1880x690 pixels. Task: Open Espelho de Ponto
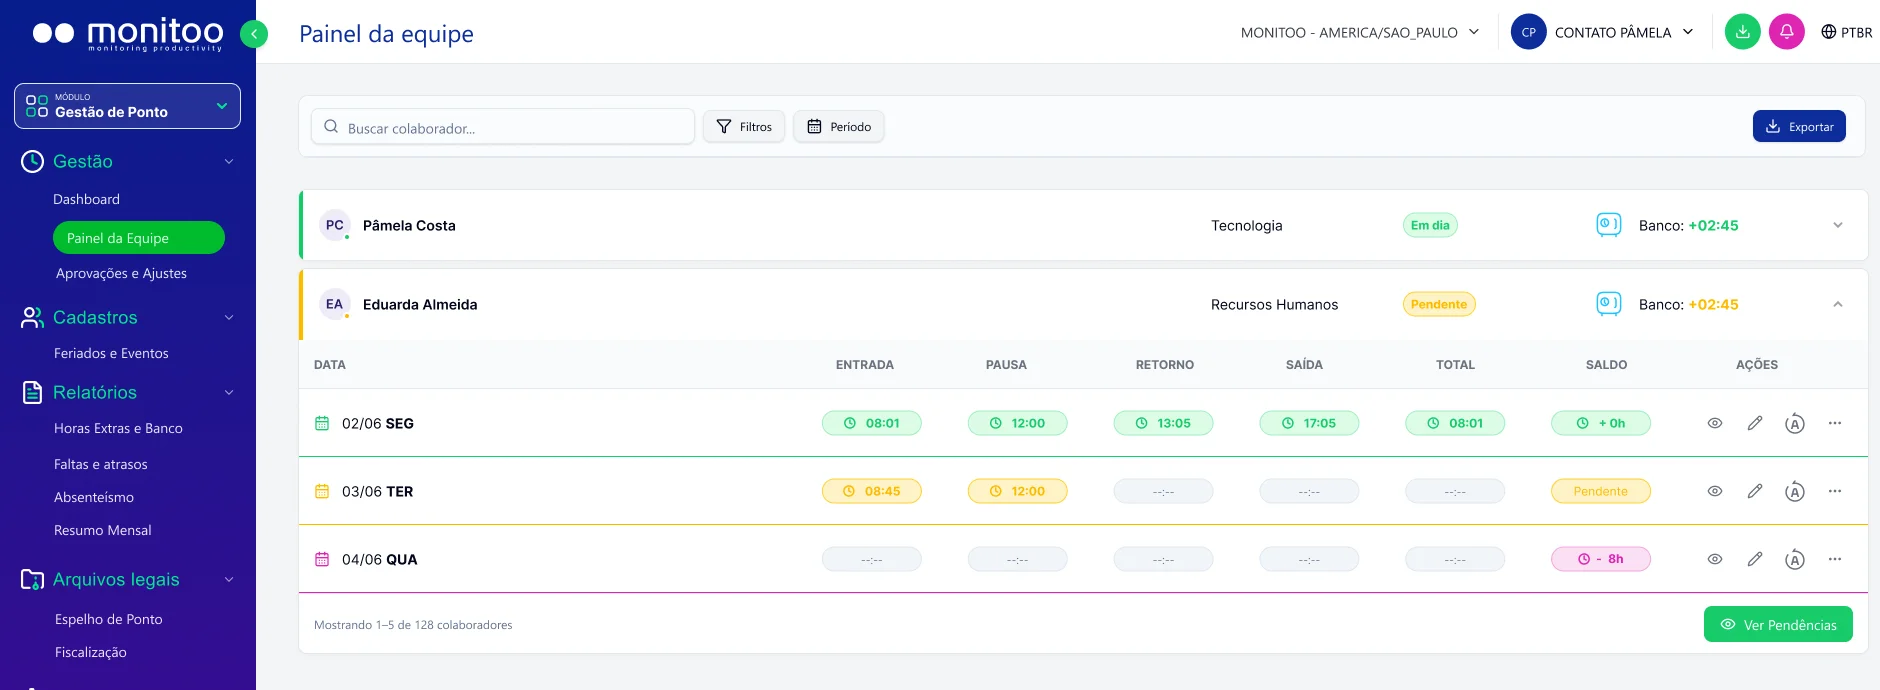(108, 619)
